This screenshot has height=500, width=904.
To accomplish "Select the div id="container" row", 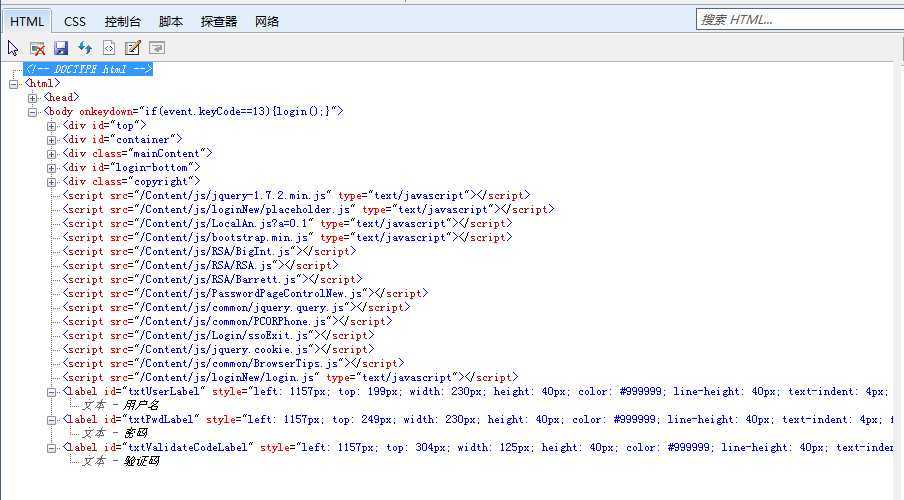I will coord(122,139).
